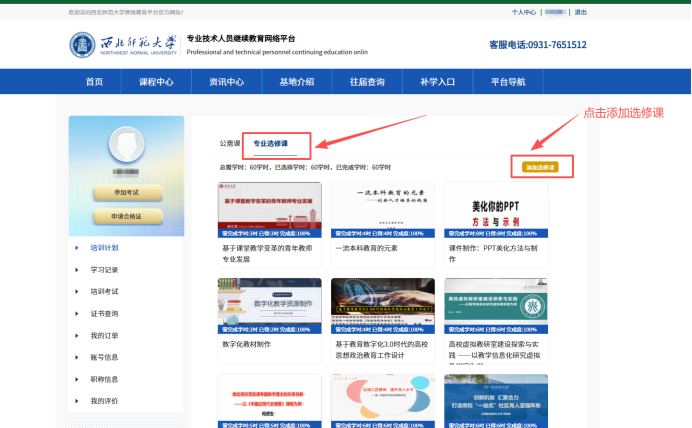692x428 pixels.
Task: Click course title 基于课堂教学变革的青年教师专业发展
Action: tap(267, 254)
